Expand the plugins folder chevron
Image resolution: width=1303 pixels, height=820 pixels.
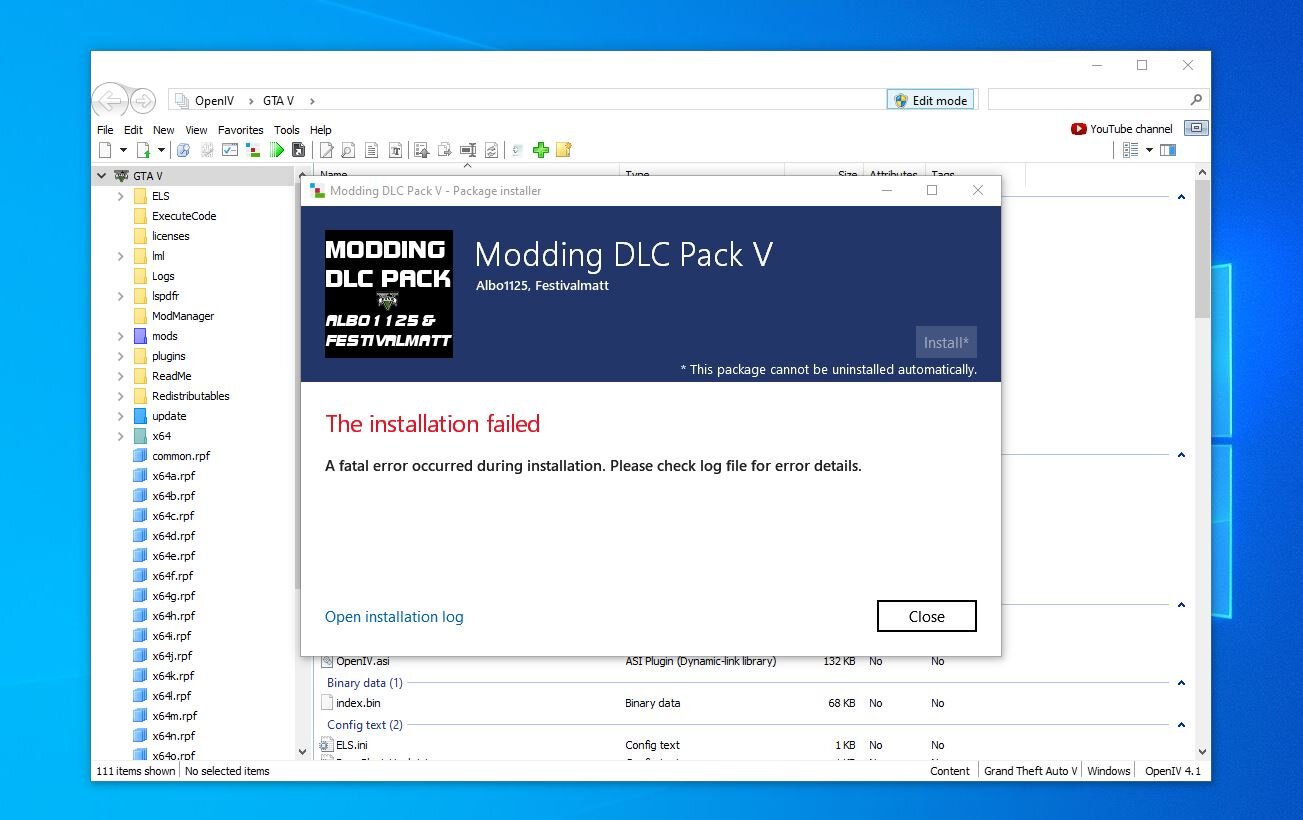(x=121, y=356)
